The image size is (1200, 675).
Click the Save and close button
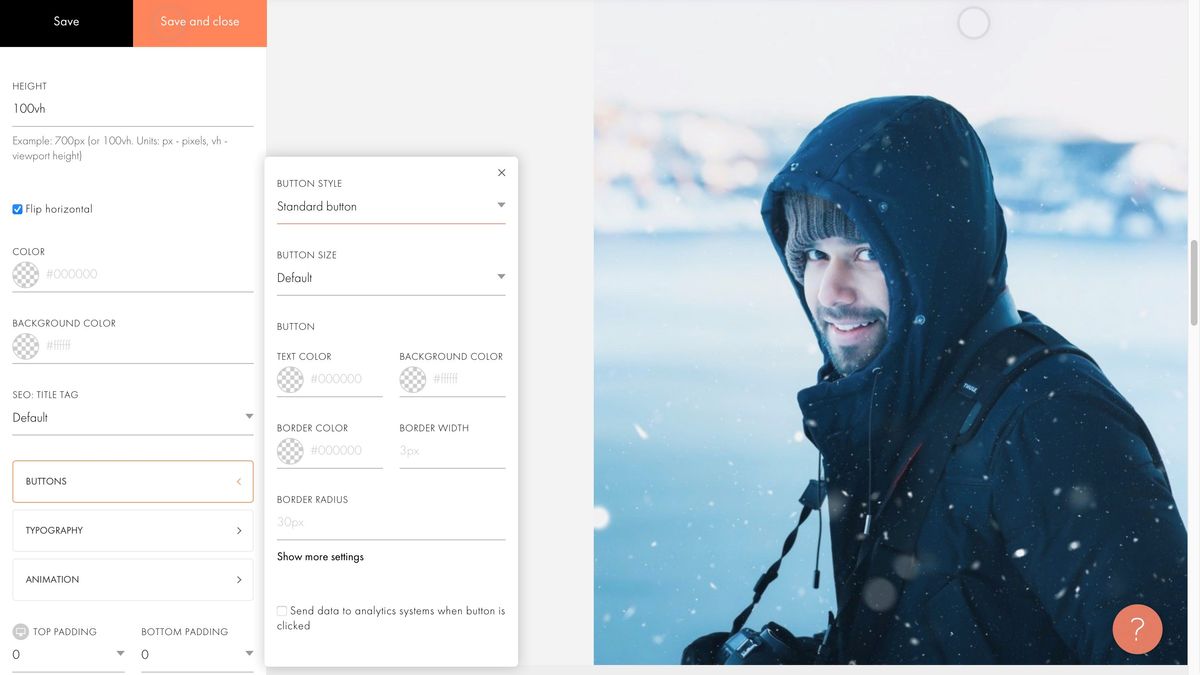click(x=199, y=22)
